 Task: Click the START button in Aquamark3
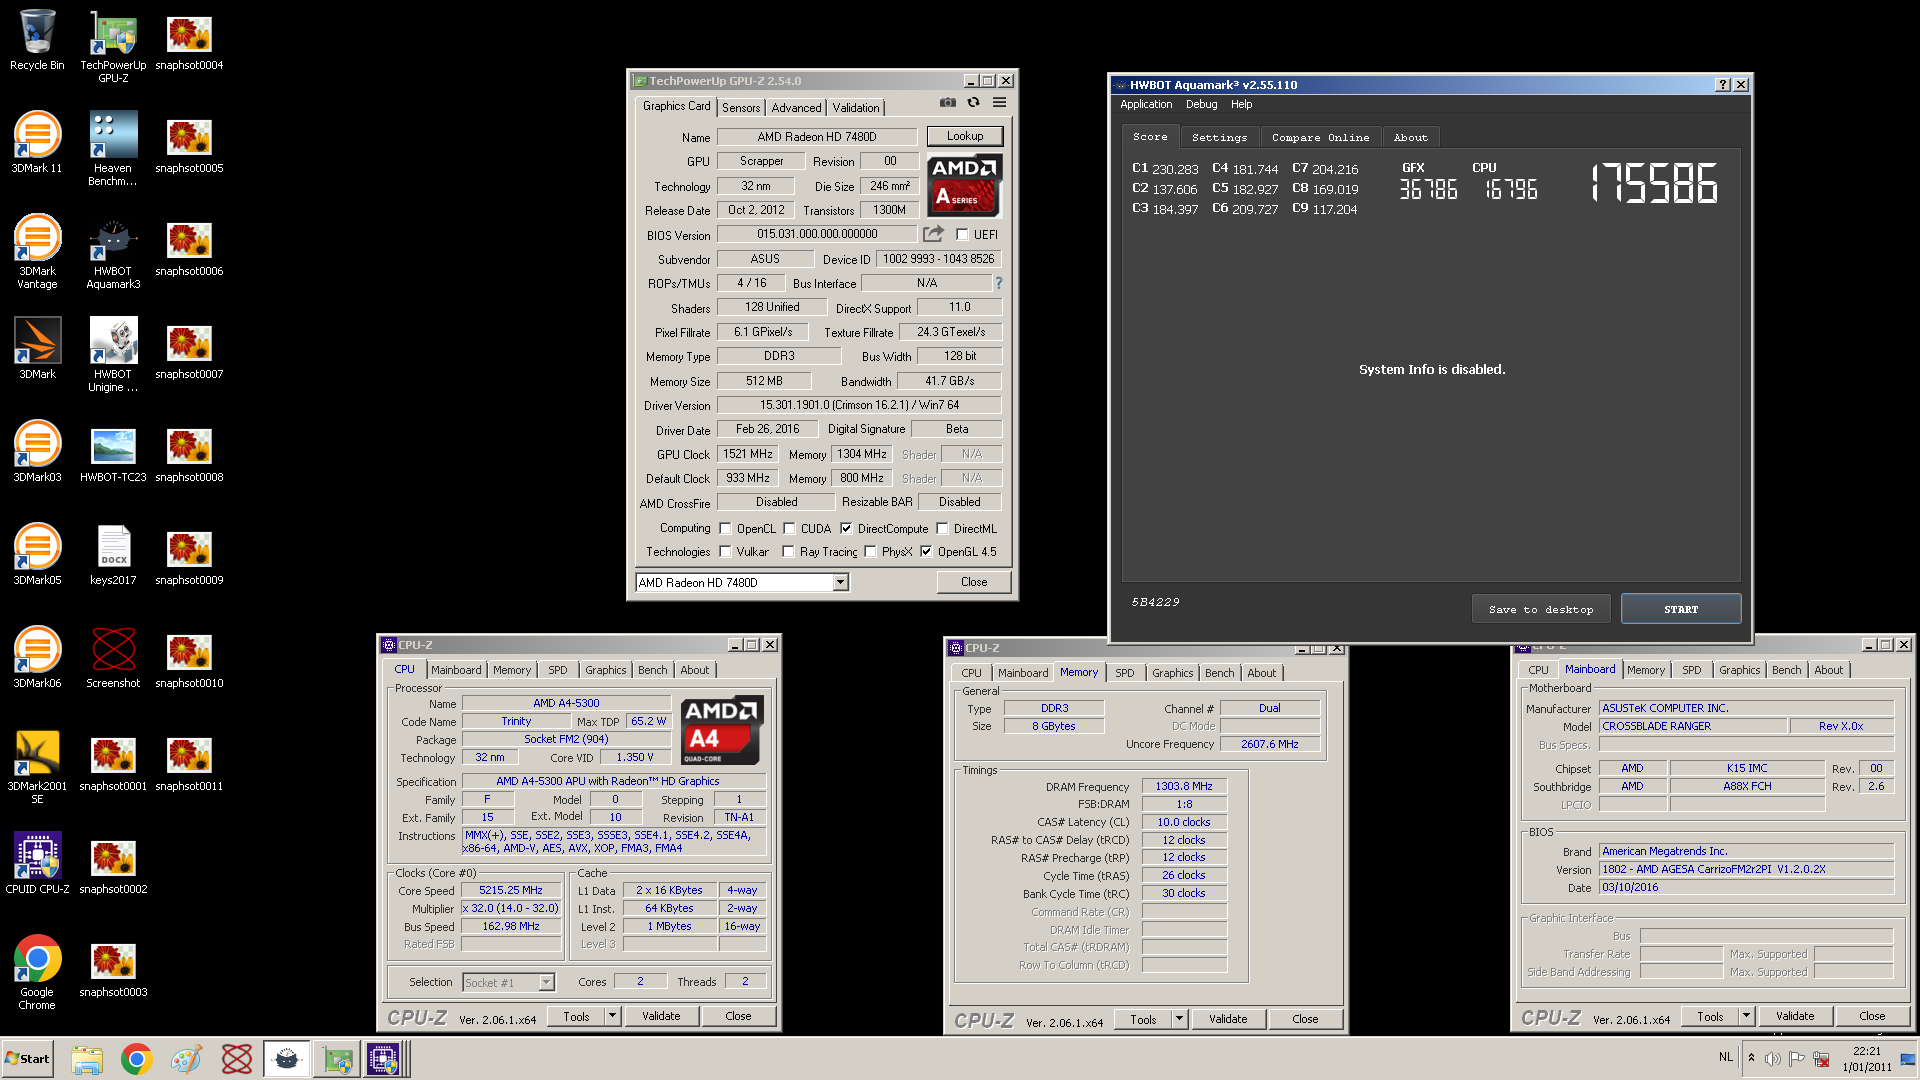(1680, 609)
